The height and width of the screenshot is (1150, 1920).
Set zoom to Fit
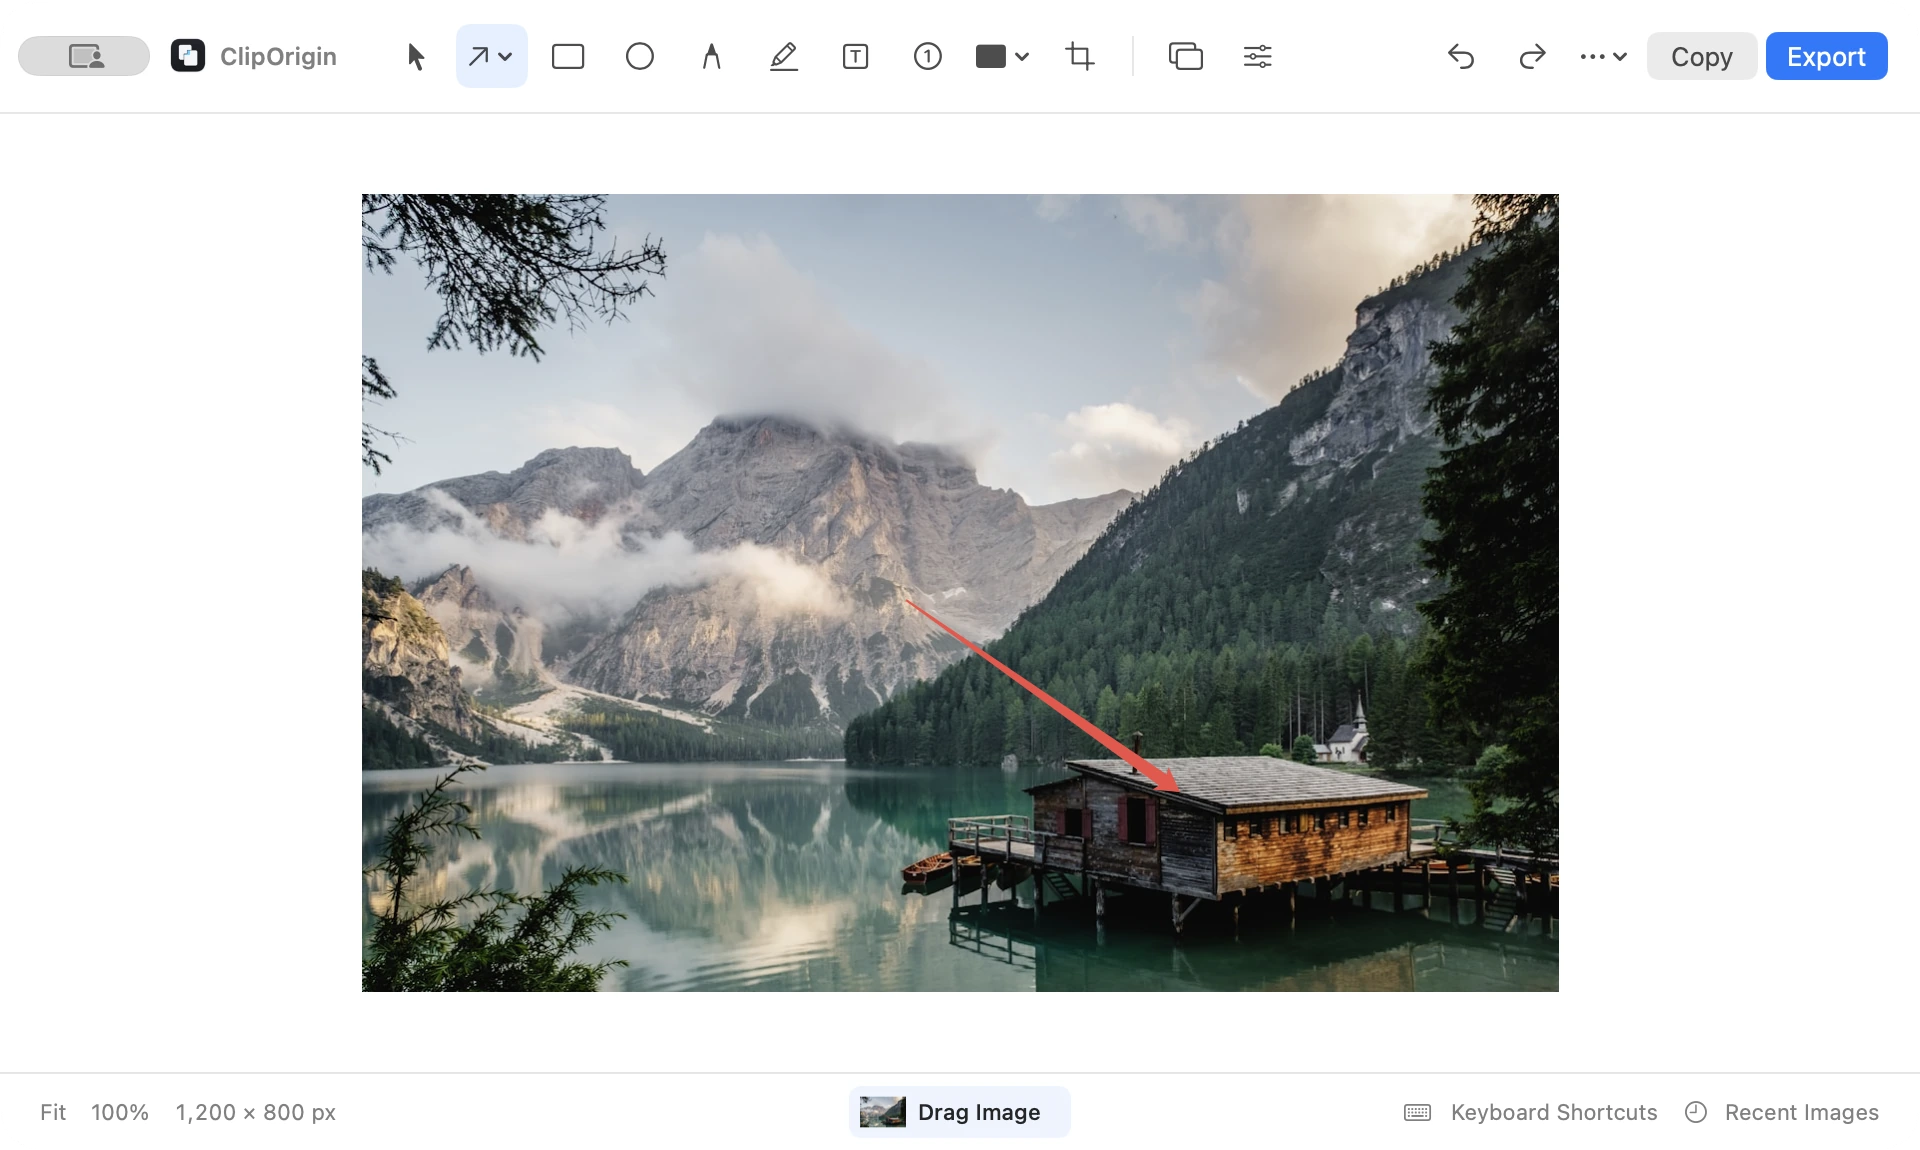point(53,1112)
